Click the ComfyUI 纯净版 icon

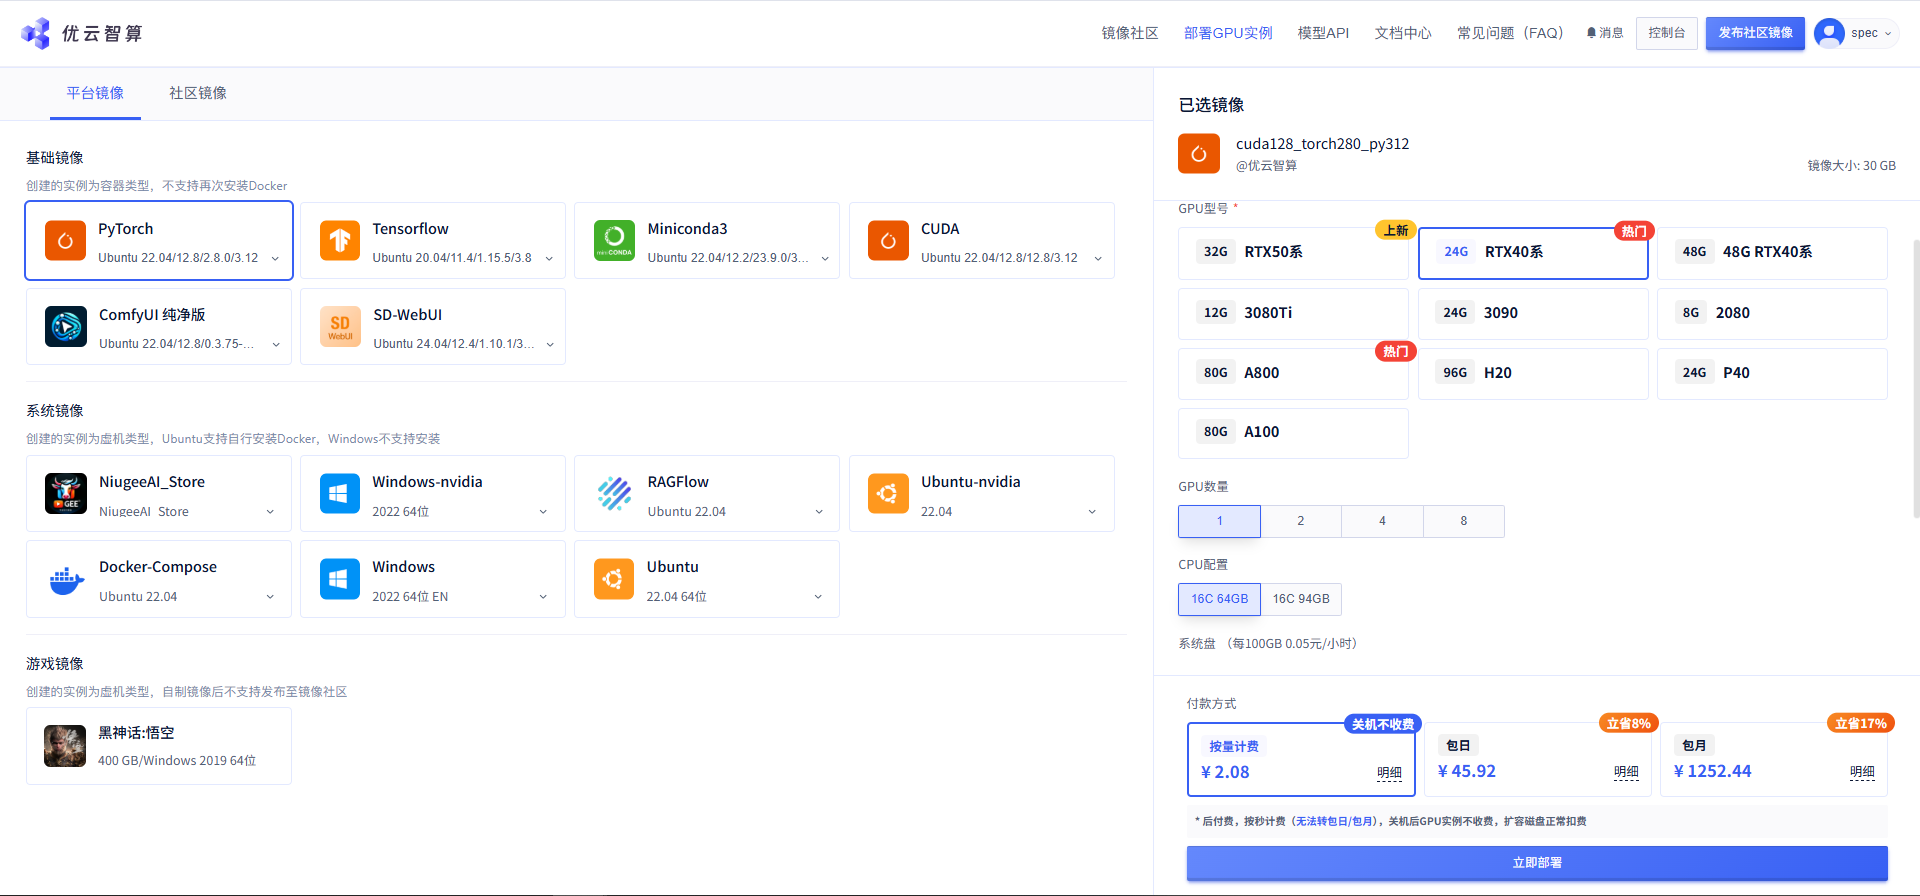click(x=66, y=326)
